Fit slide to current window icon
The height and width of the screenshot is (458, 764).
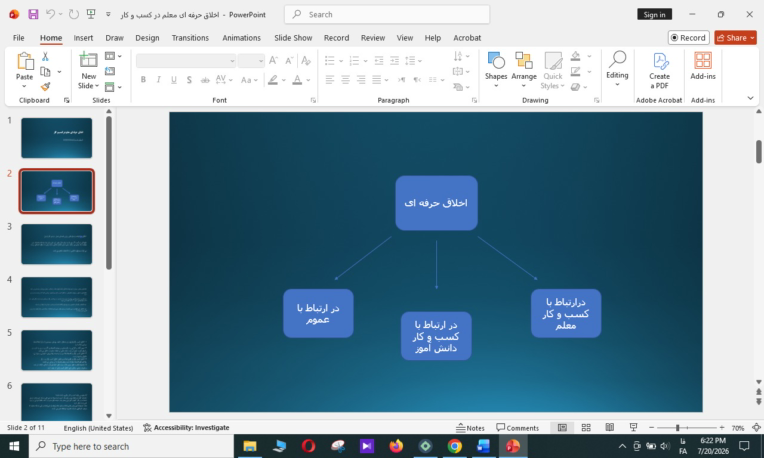[756, 427]
